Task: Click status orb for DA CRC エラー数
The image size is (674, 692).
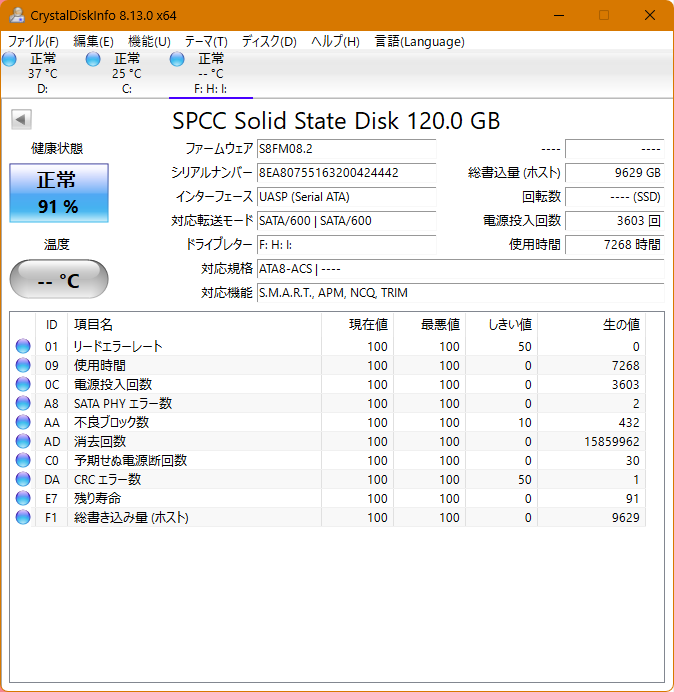Action: (23, 479)
